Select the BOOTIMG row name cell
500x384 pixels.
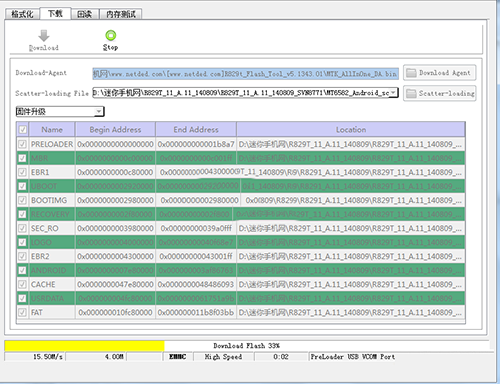(x=52, y=200)
